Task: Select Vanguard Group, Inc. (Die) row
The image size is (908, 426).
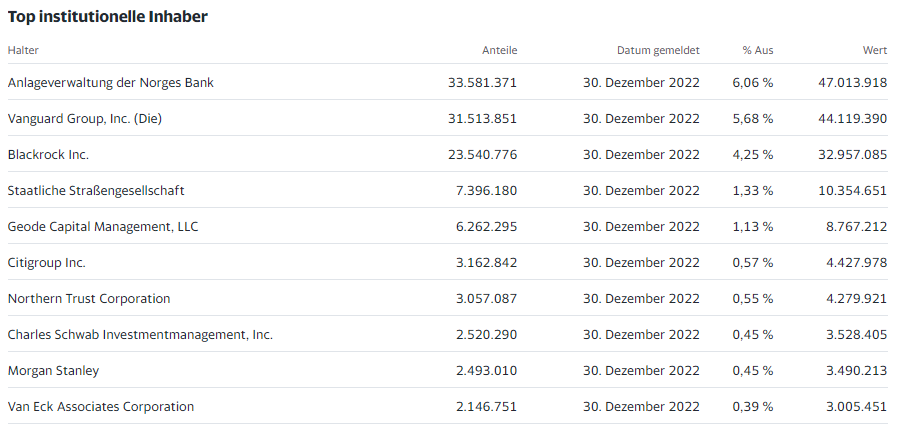Action: coord(447,119)
